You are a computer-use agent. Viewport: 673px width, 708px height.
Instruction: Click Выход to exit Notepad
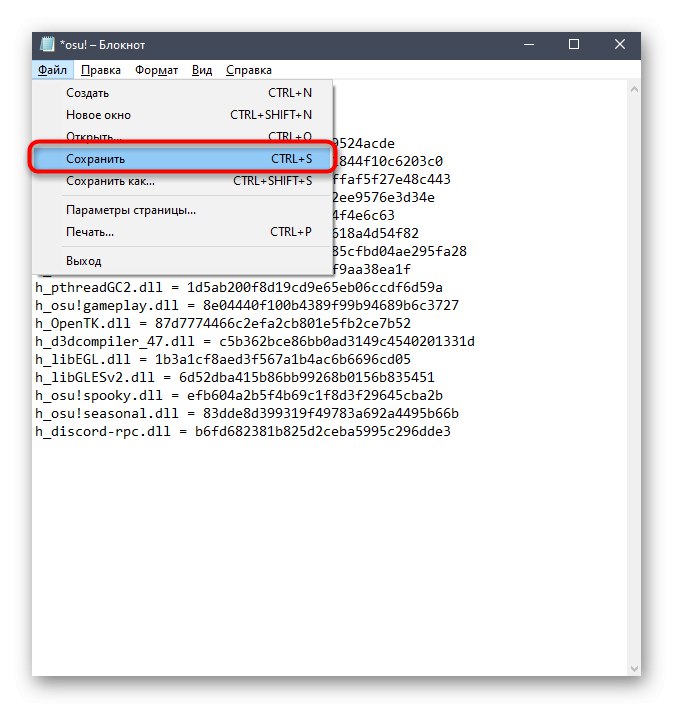[x=182, y=261]
